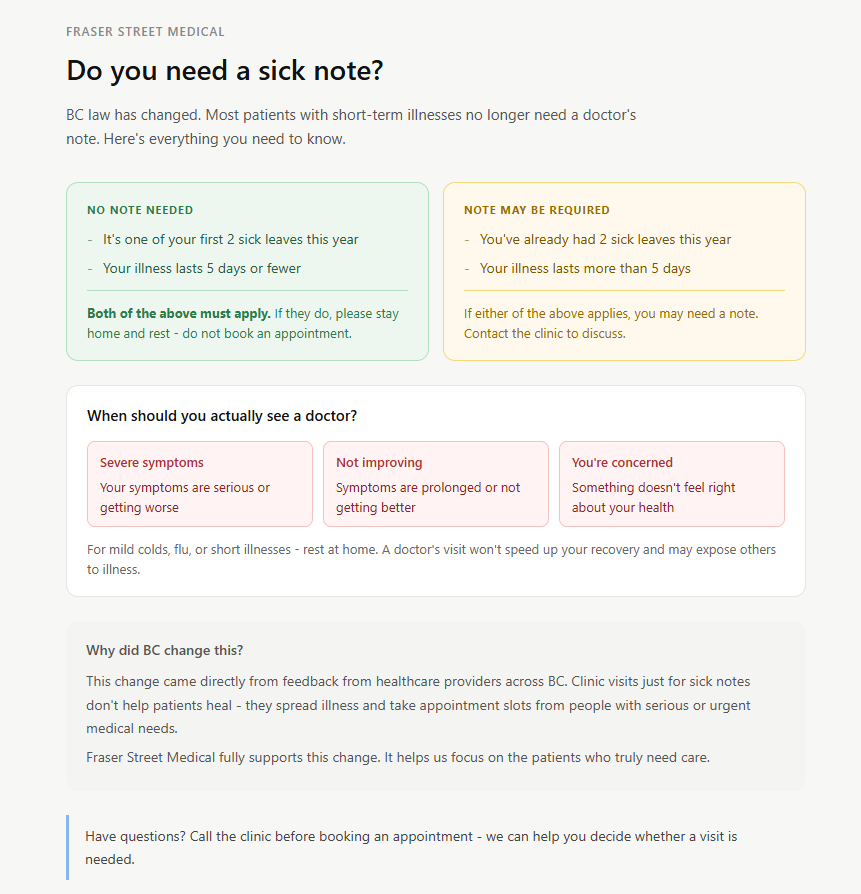Click "Your illness lasts 5 days or fewer"

[201, 268]
